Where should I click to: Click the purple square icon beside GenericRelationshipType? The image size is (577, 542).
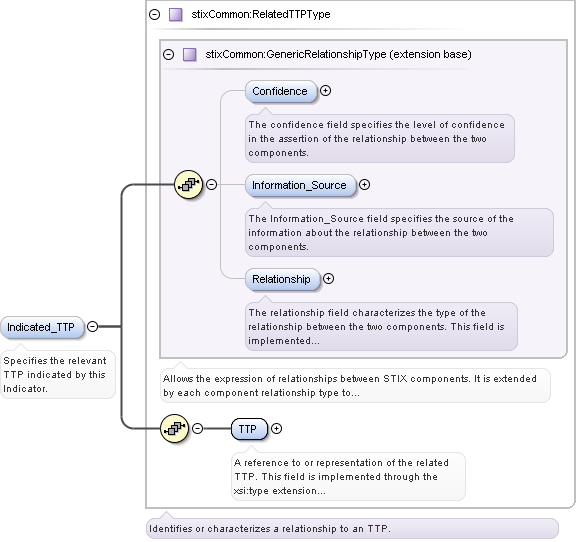click(190, 54)
